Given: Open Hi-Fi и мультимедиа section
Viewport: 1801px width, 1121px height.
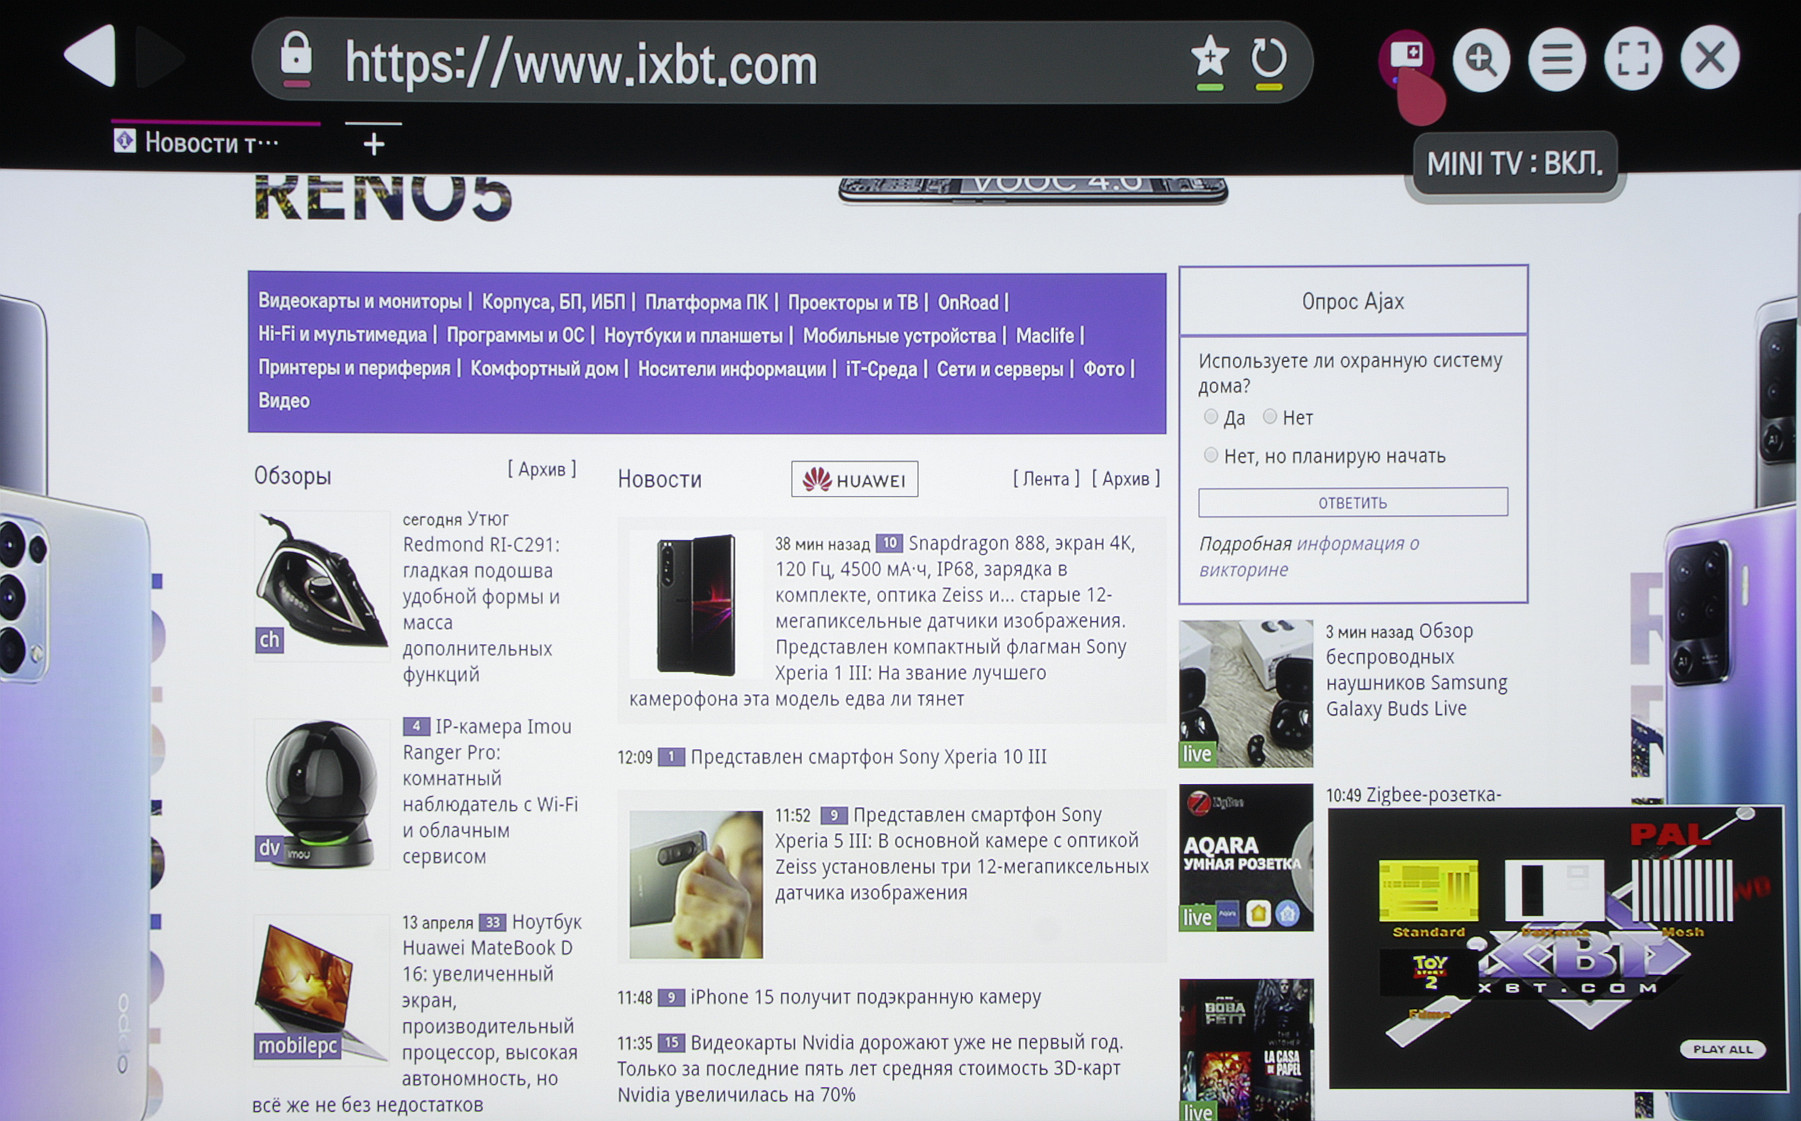Looking at the screenshot, I should coord(342,335).
